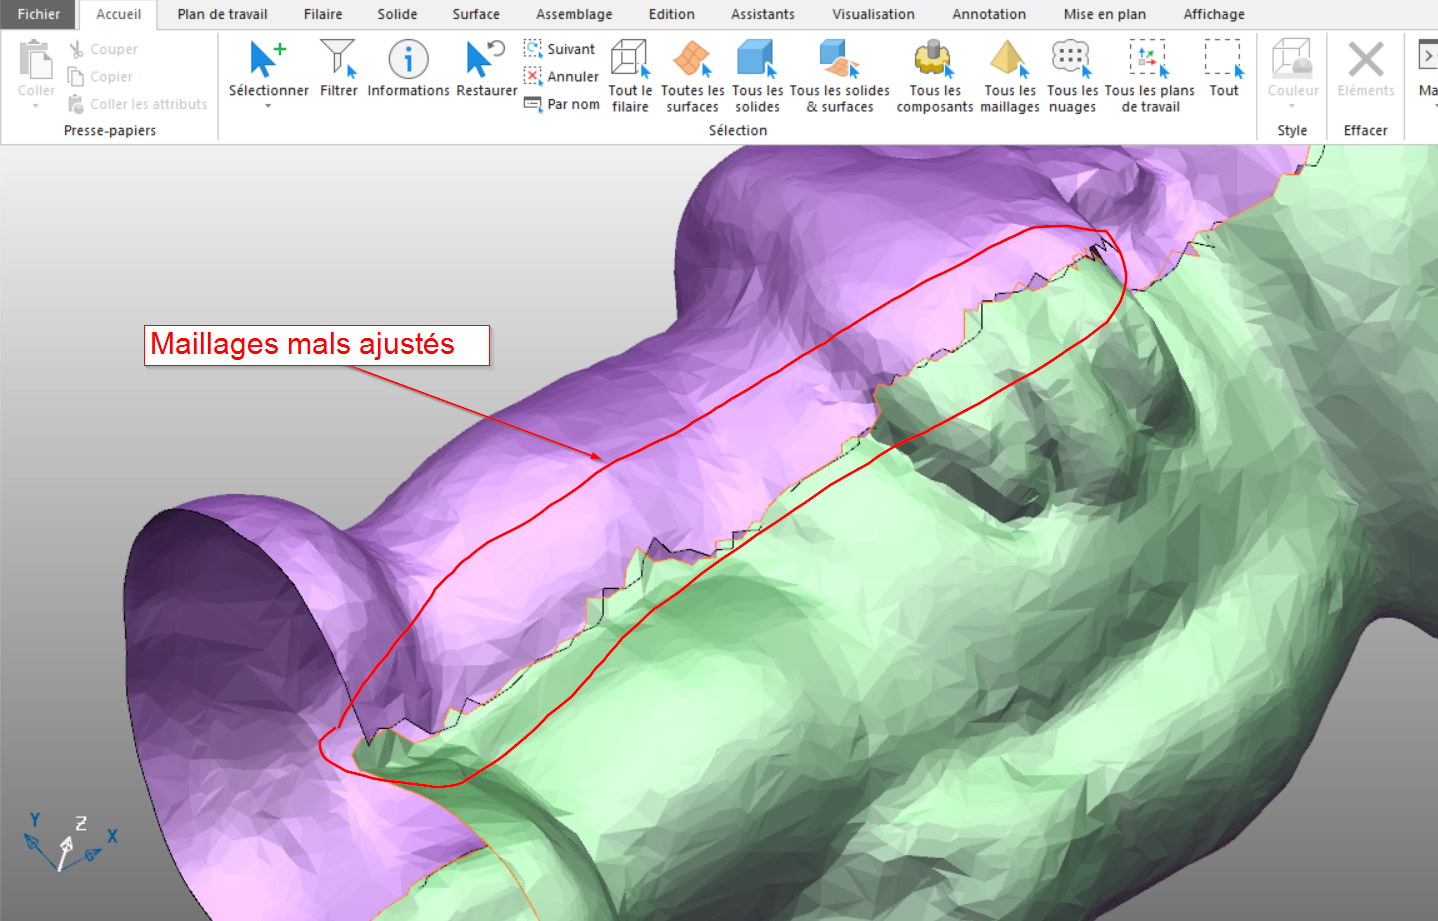1438x921 pixels.
Task: Select Tous les maillages icon
Action: point(1009,59)
